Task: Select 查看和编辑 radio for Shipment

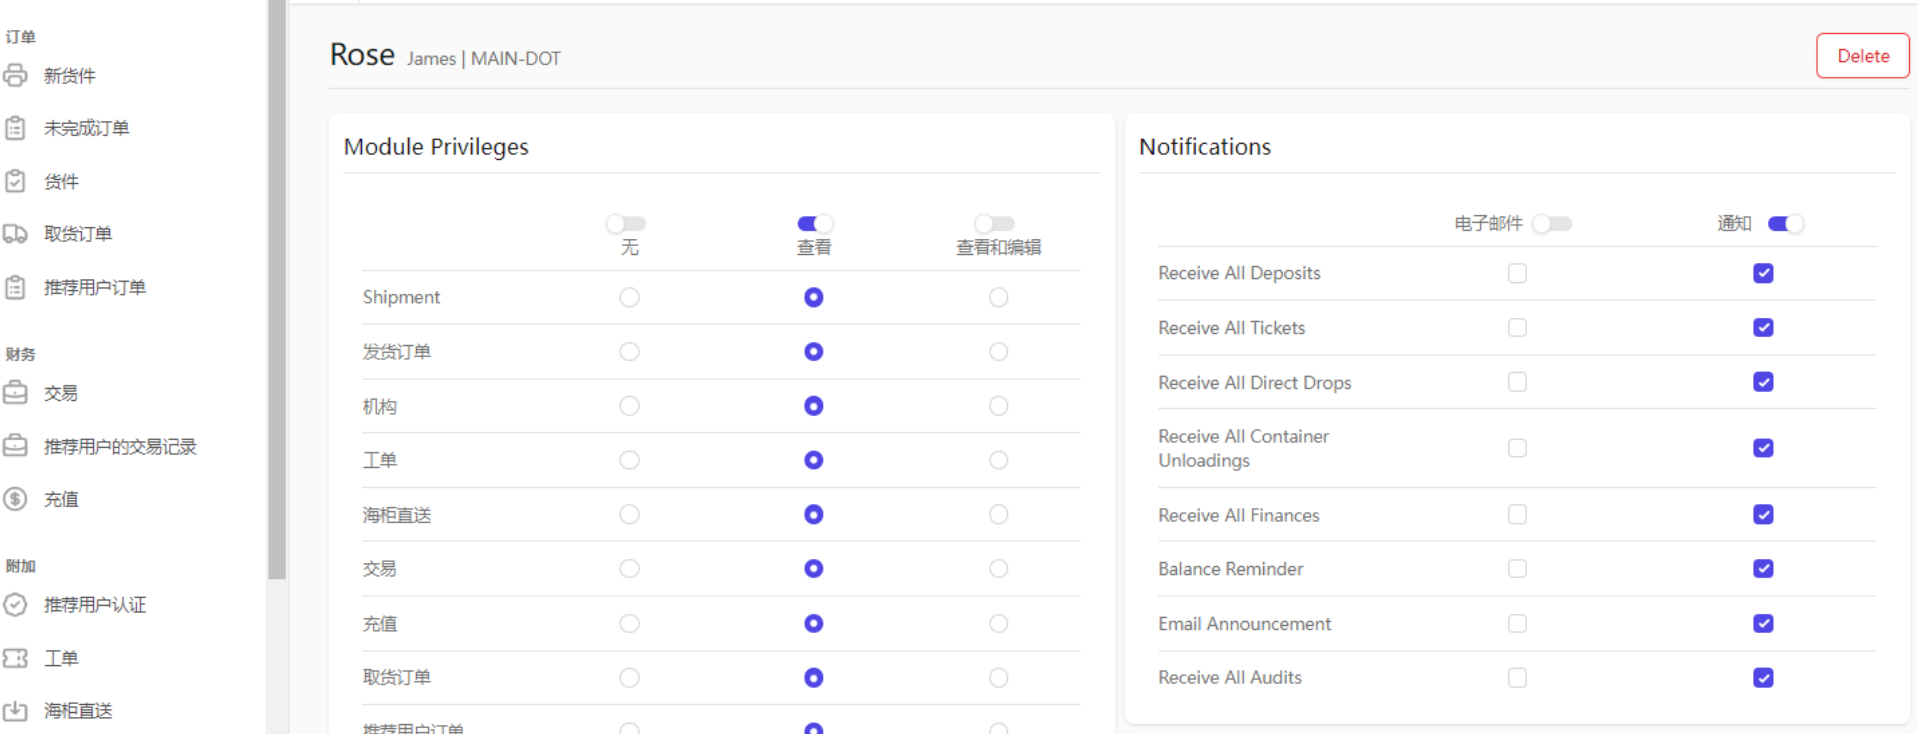Action: point(998,297)
